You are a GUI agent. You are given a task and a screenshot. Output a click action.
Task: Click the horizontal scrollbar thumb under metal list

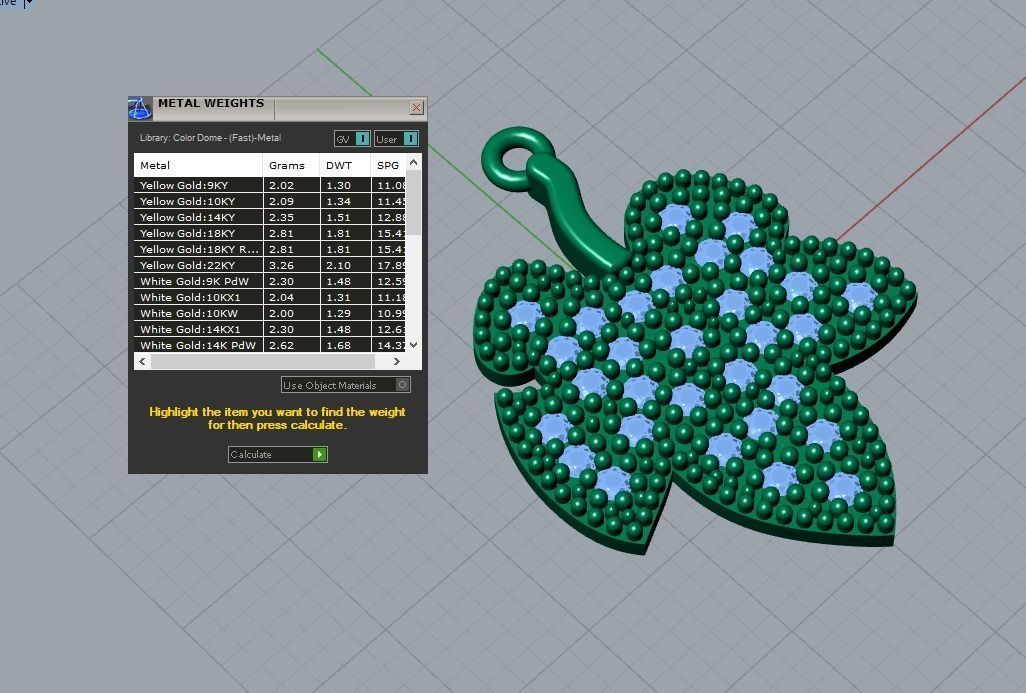tap(263, 361)
